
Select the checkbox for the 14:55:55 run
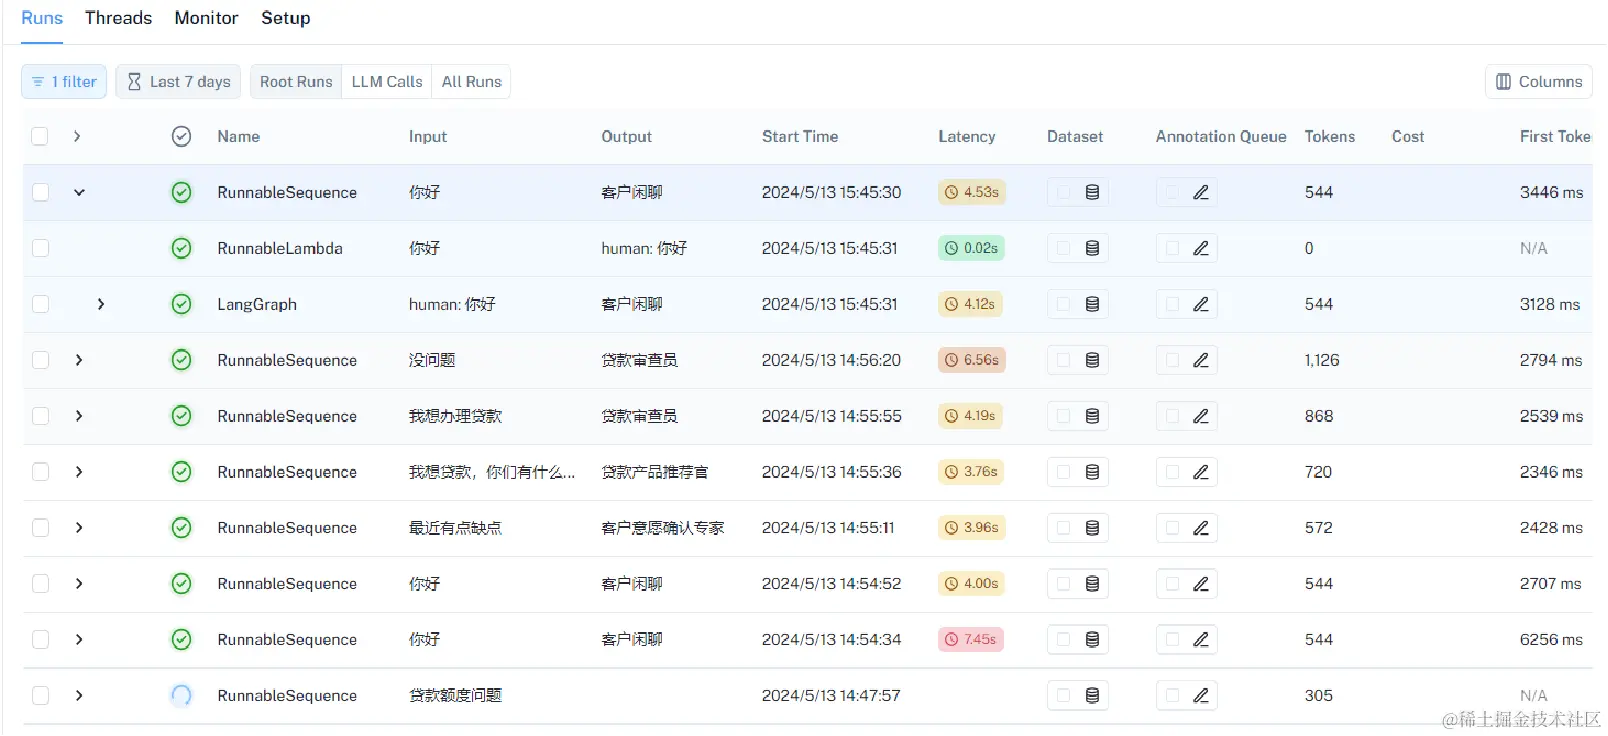40,416
